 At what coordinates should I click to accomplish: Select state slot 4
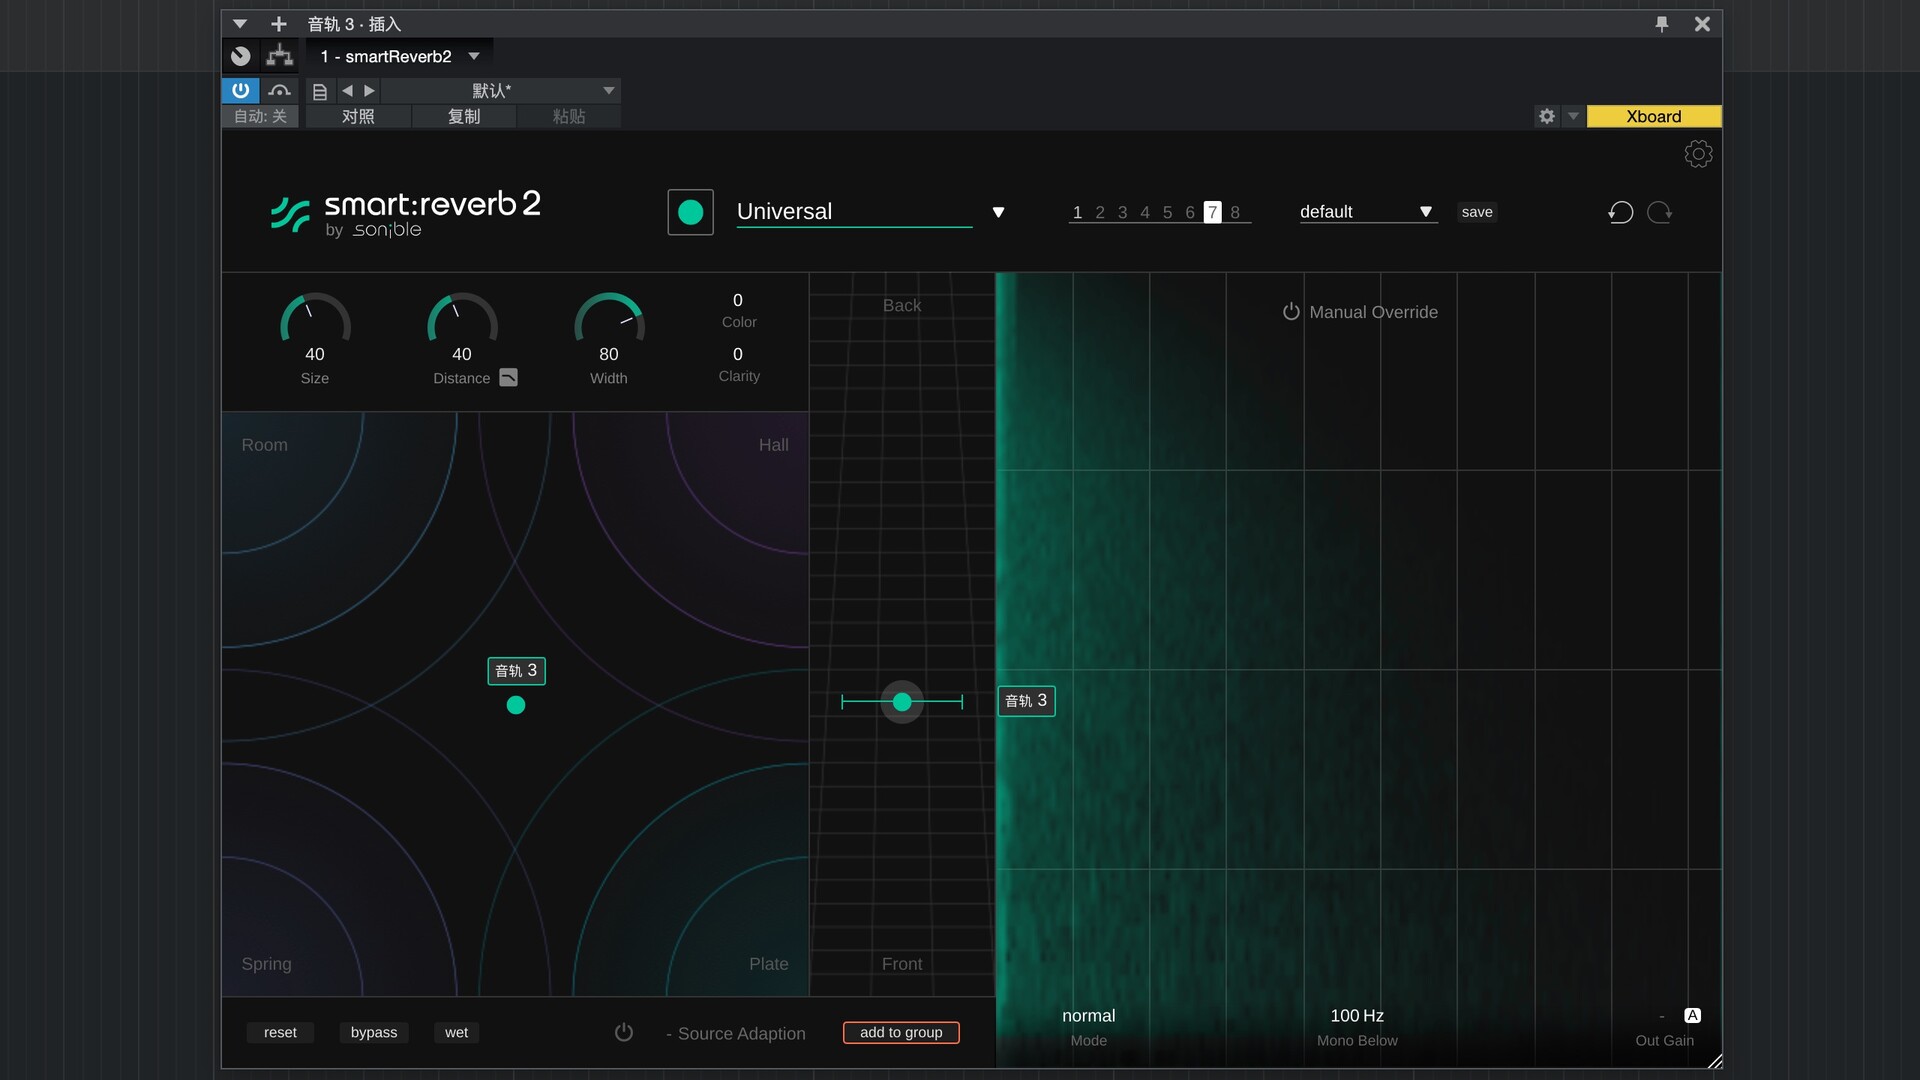1145,212
